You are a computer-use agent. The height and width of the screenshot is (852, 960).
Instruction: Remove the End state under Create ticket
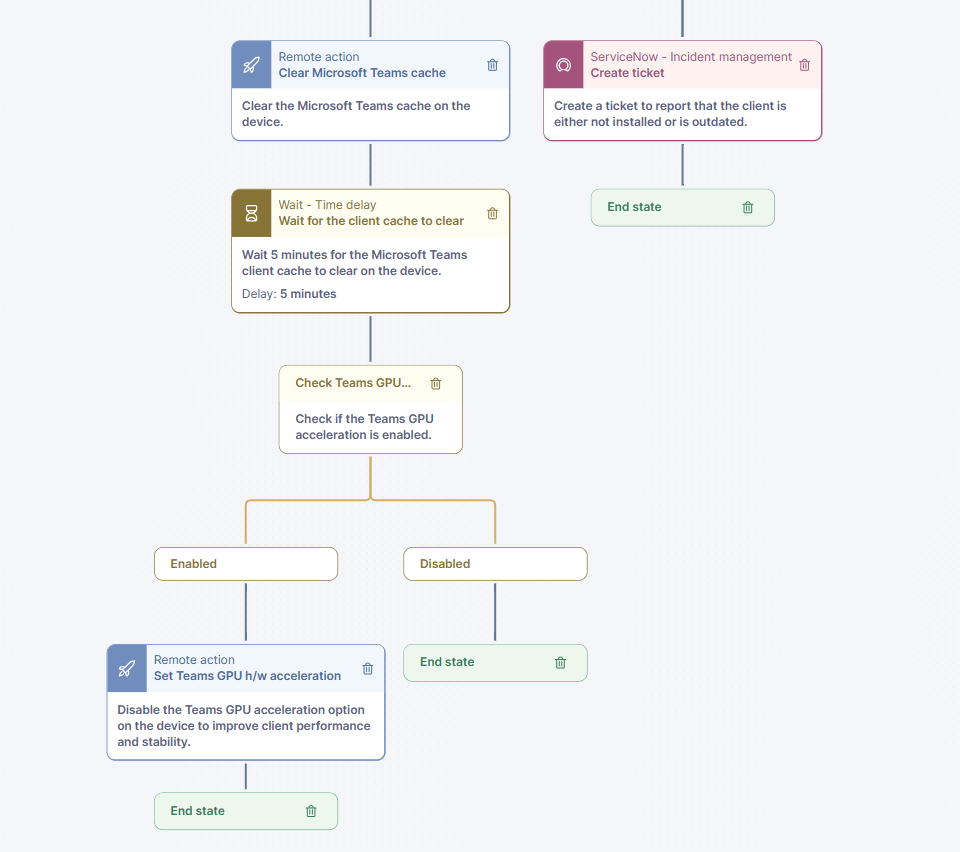748,207
